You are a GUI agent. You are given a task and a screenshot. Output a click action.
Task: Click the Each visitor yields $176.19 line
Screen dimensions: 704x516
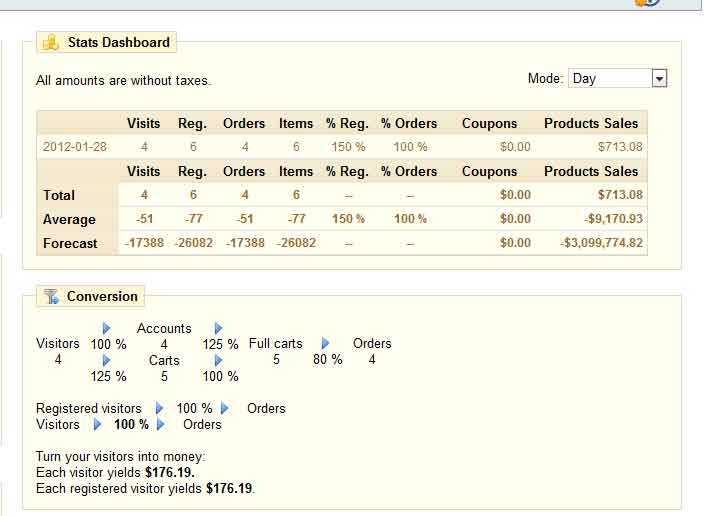pos(115,472)
